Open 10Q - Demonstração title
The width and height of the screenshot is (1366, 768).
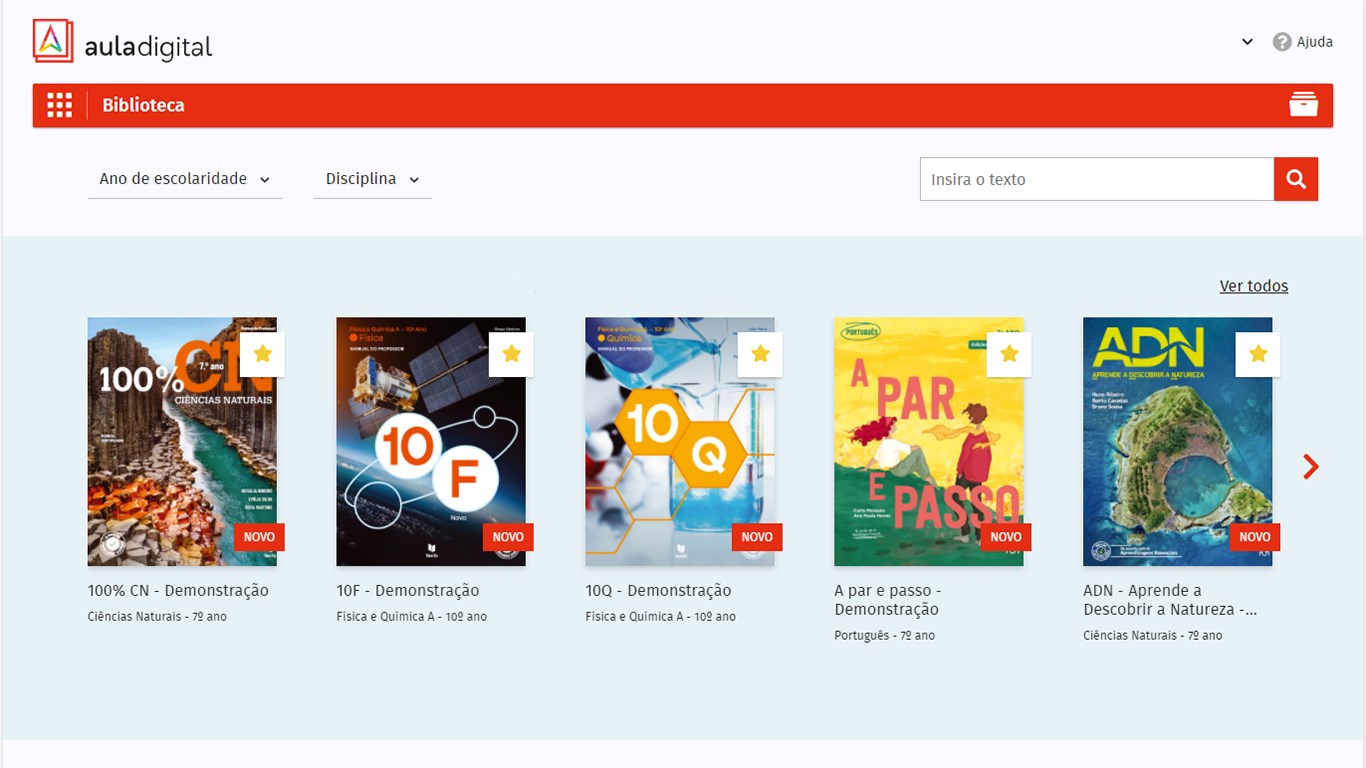point(658,590)
